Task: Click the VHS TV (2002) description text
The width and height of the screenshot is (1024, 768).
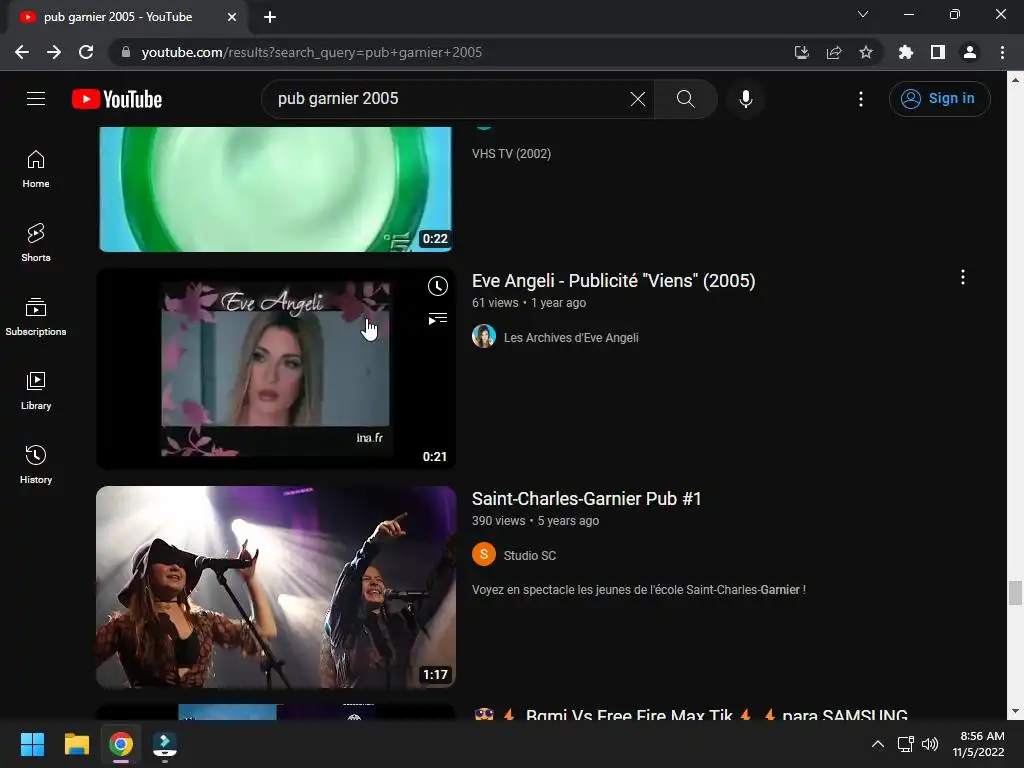Action: (x=511, y=154)
